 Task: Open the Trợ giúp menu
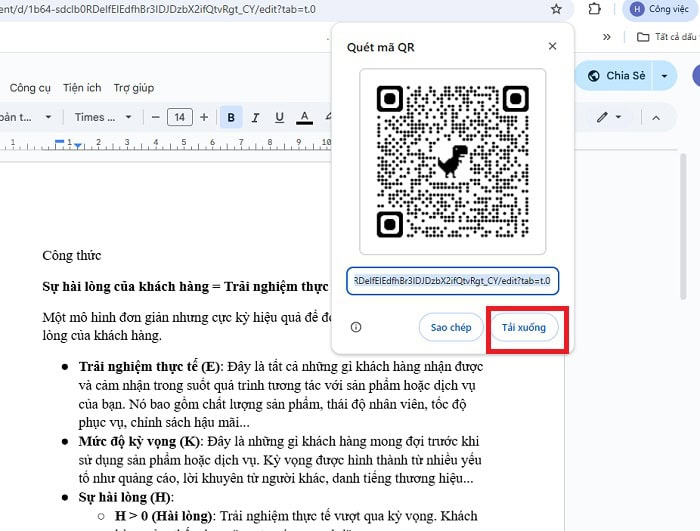[134, 88]
